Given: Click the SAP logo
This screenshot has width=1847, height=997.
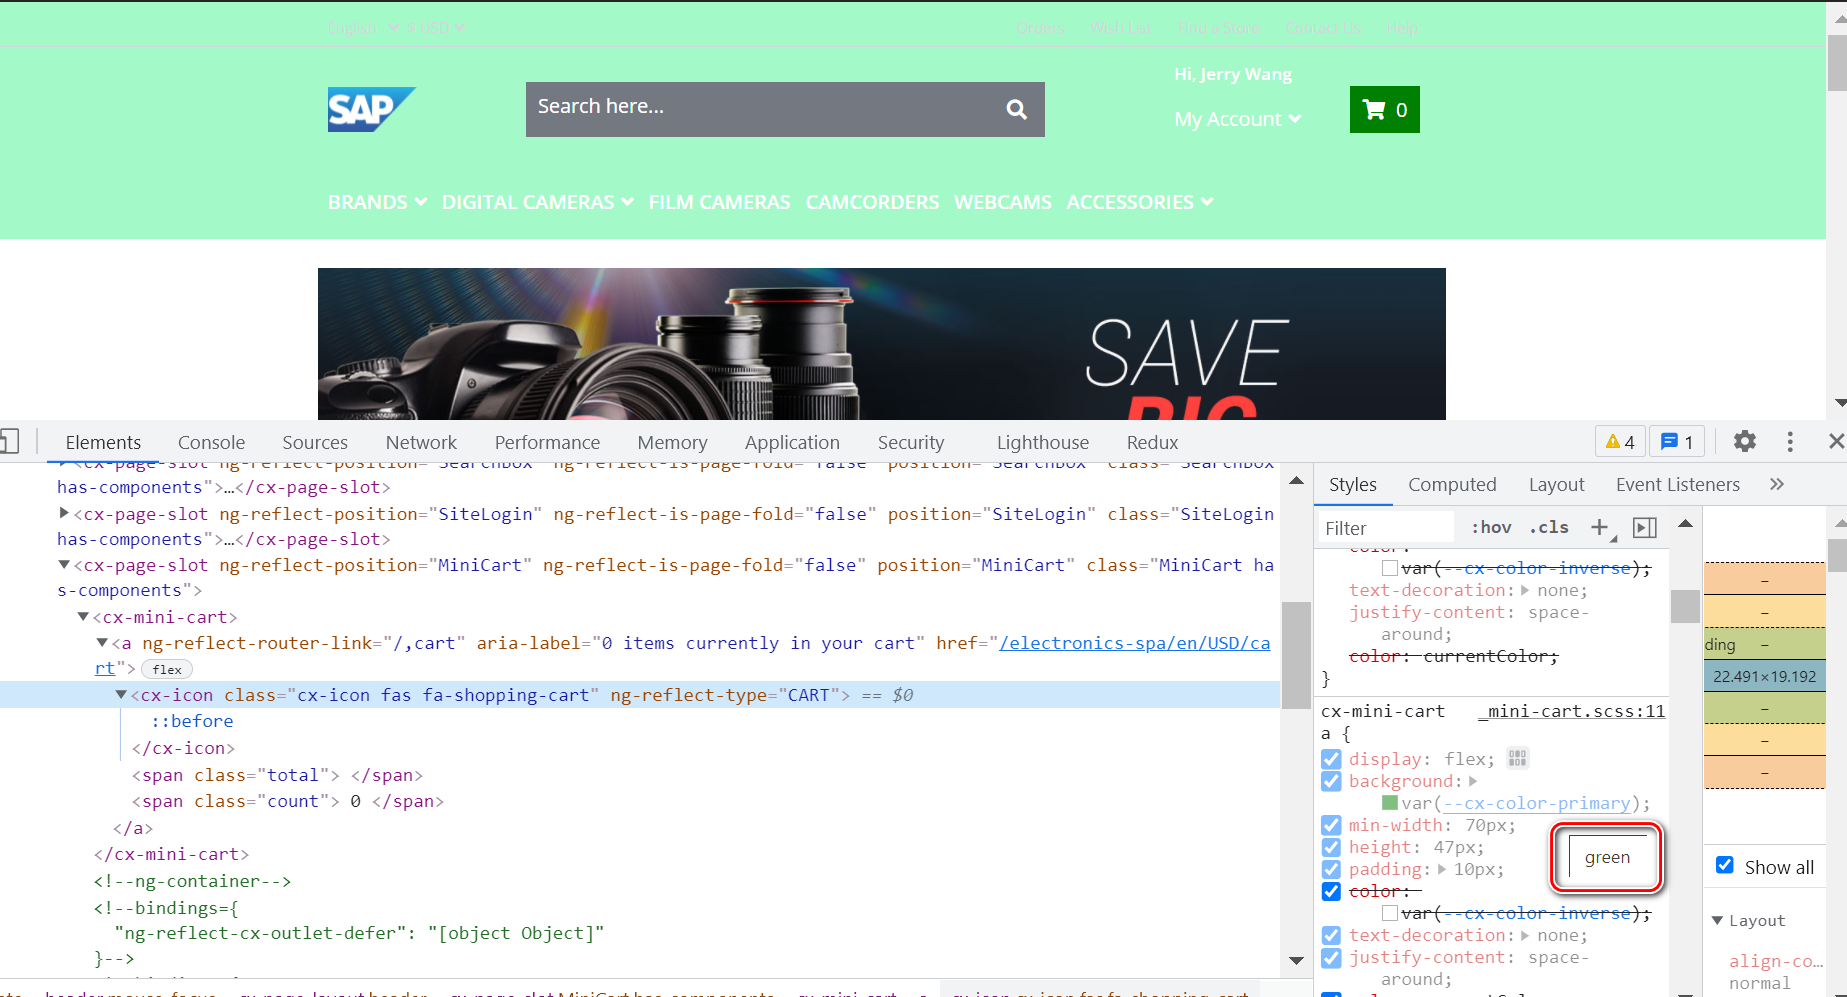Looking at the screenshot, I should pos(371,109).
